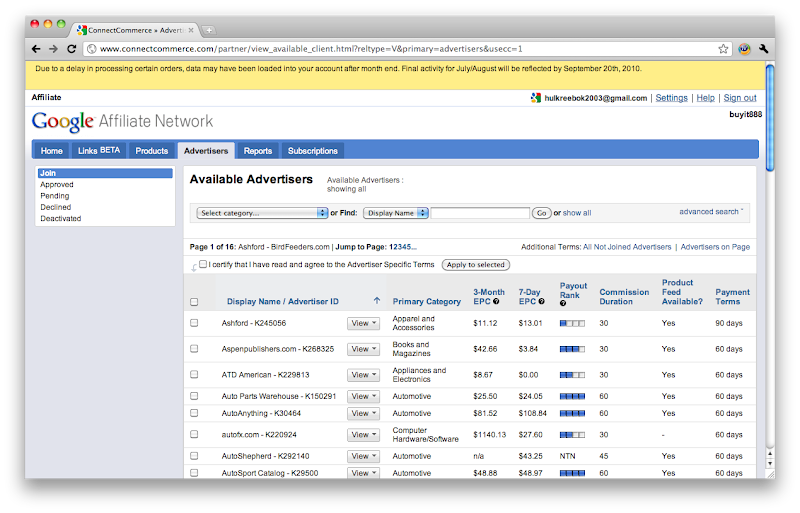Image resolution: width=800 pixels, height=513 pixels.
Task: Click the Find search text field
Action: pos(480,213)
